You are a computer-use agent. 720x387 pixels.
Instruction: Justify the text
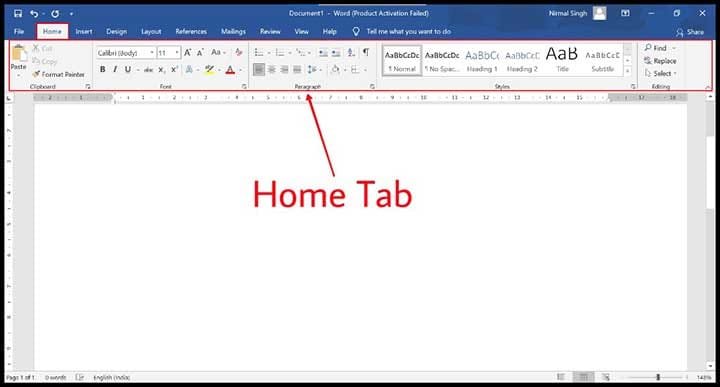pyautogui.click(x=298, y=69)
